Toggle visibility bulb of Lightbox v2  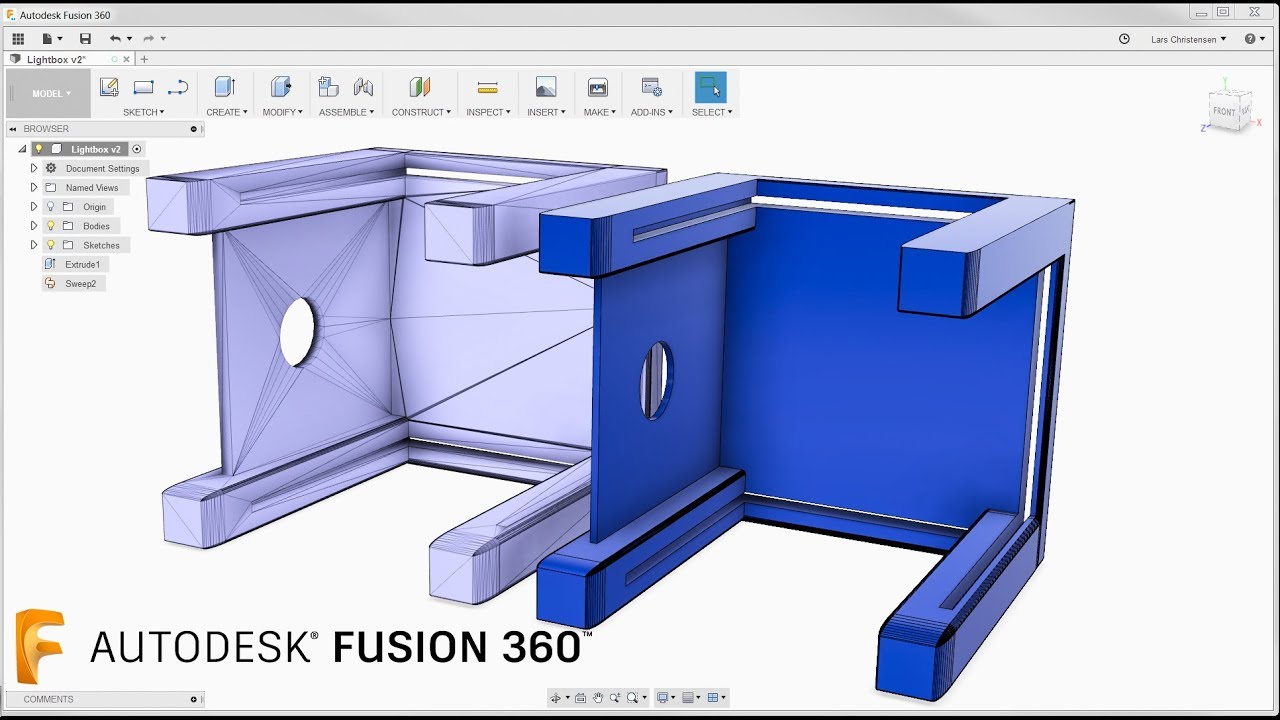[x=39, y=149]
